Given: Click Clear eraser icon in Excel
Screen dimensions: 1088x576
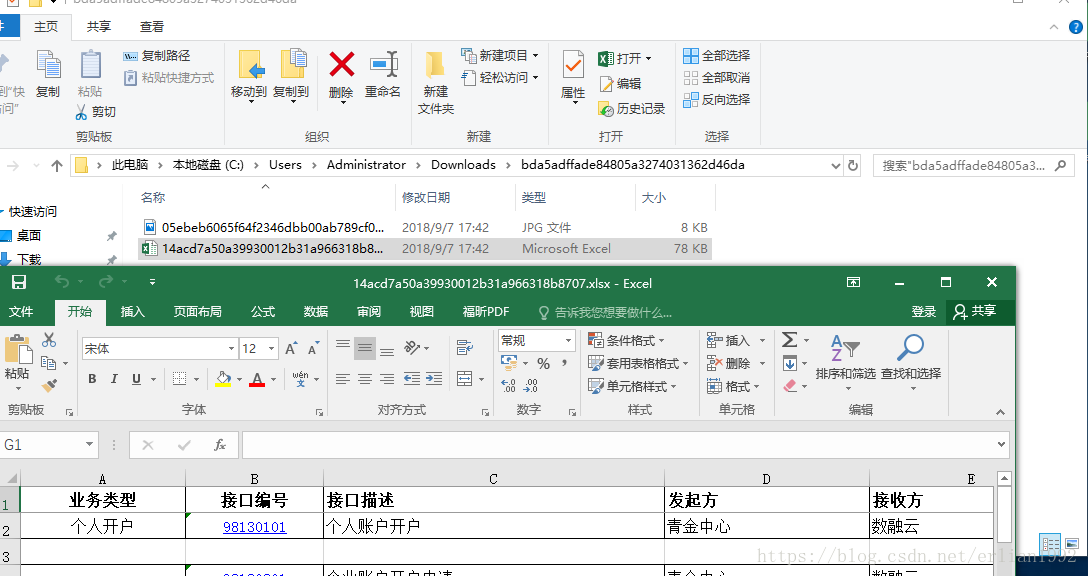Looking at the screenshot, I should click(x=790, y=386).
